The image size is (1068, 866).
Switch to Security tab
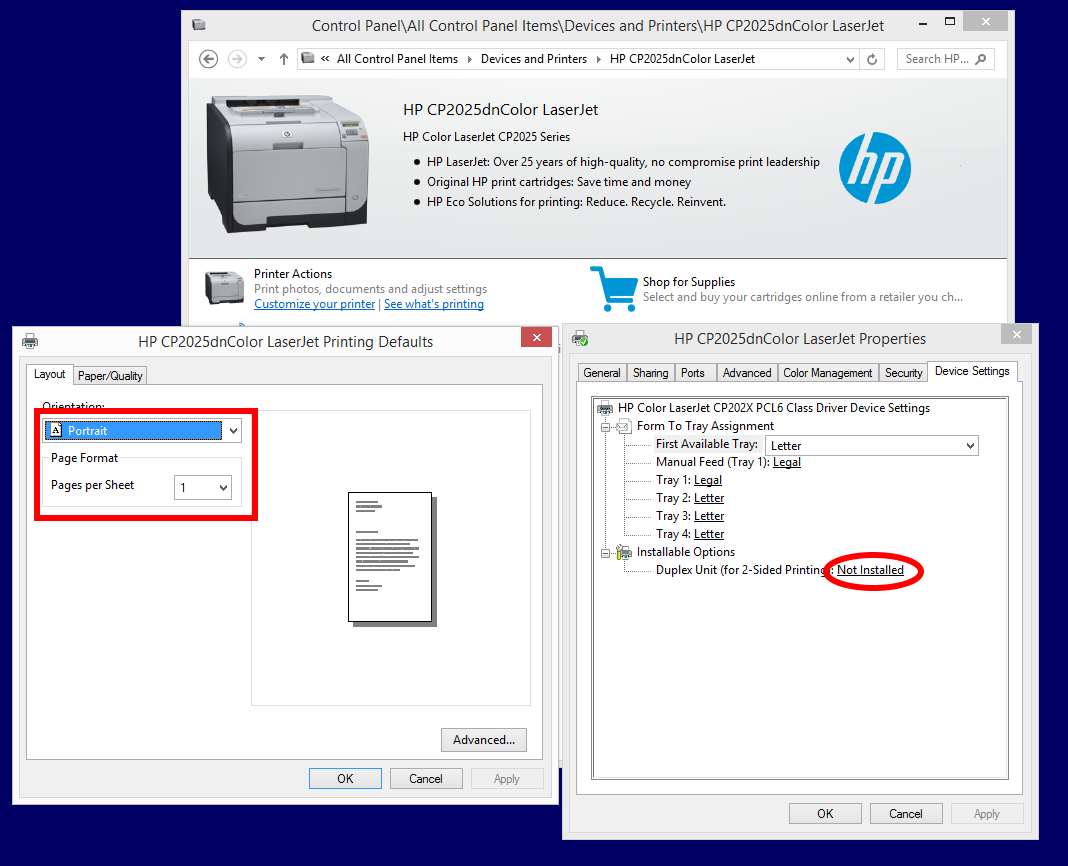904,373
